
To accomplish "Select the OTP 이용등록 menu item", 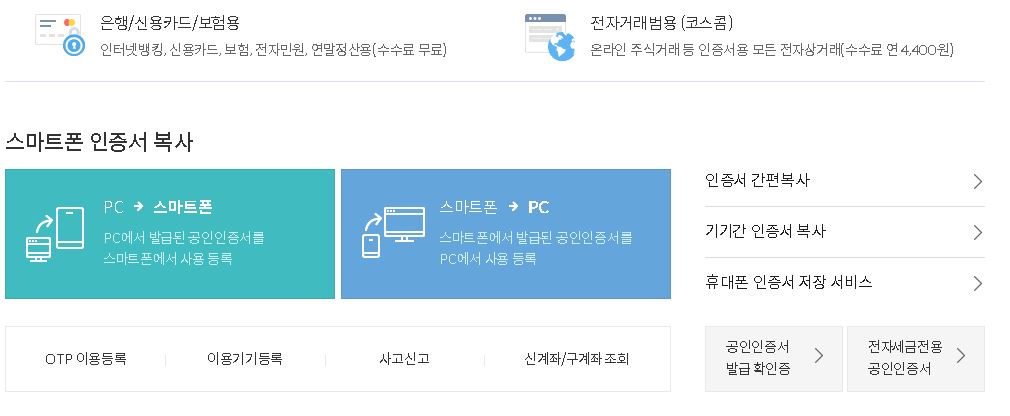I will [86, 359].
